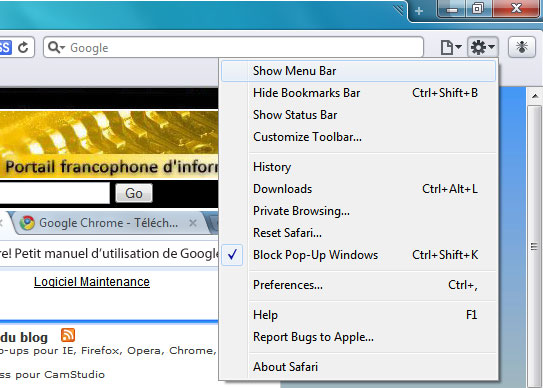Click the Go button on the webpage
The image size is (543, 388).
[134, 193]
